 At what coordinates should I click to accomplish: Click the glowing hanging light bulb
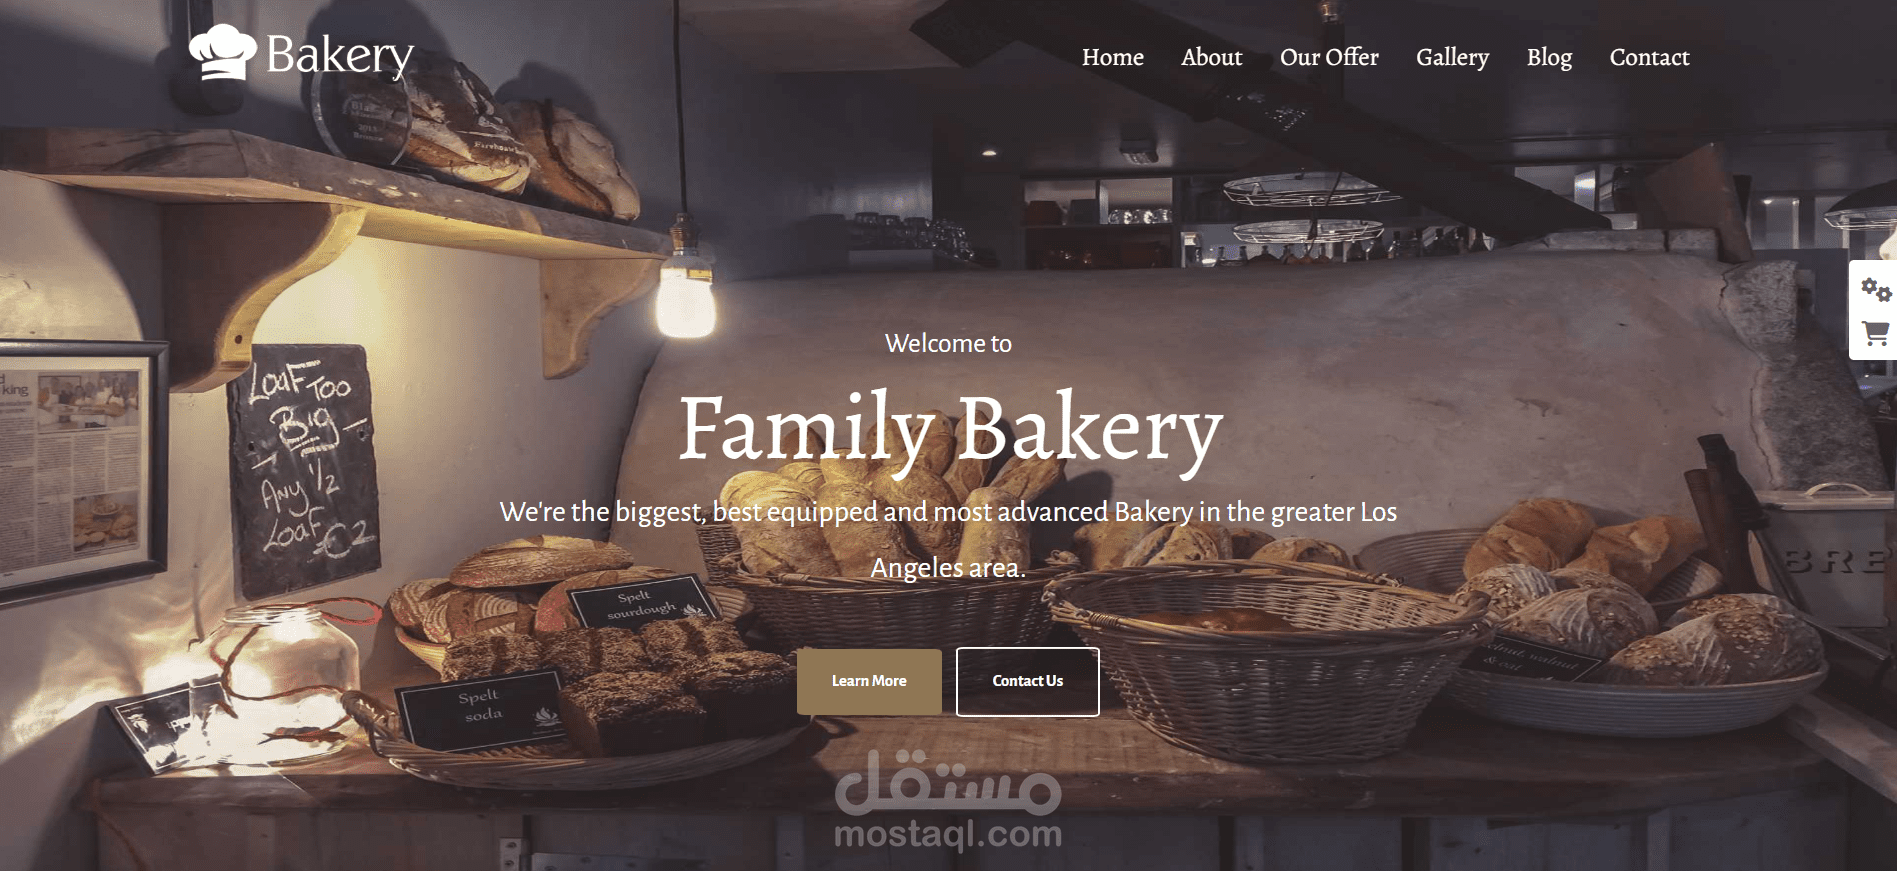(x=685, y=296)
